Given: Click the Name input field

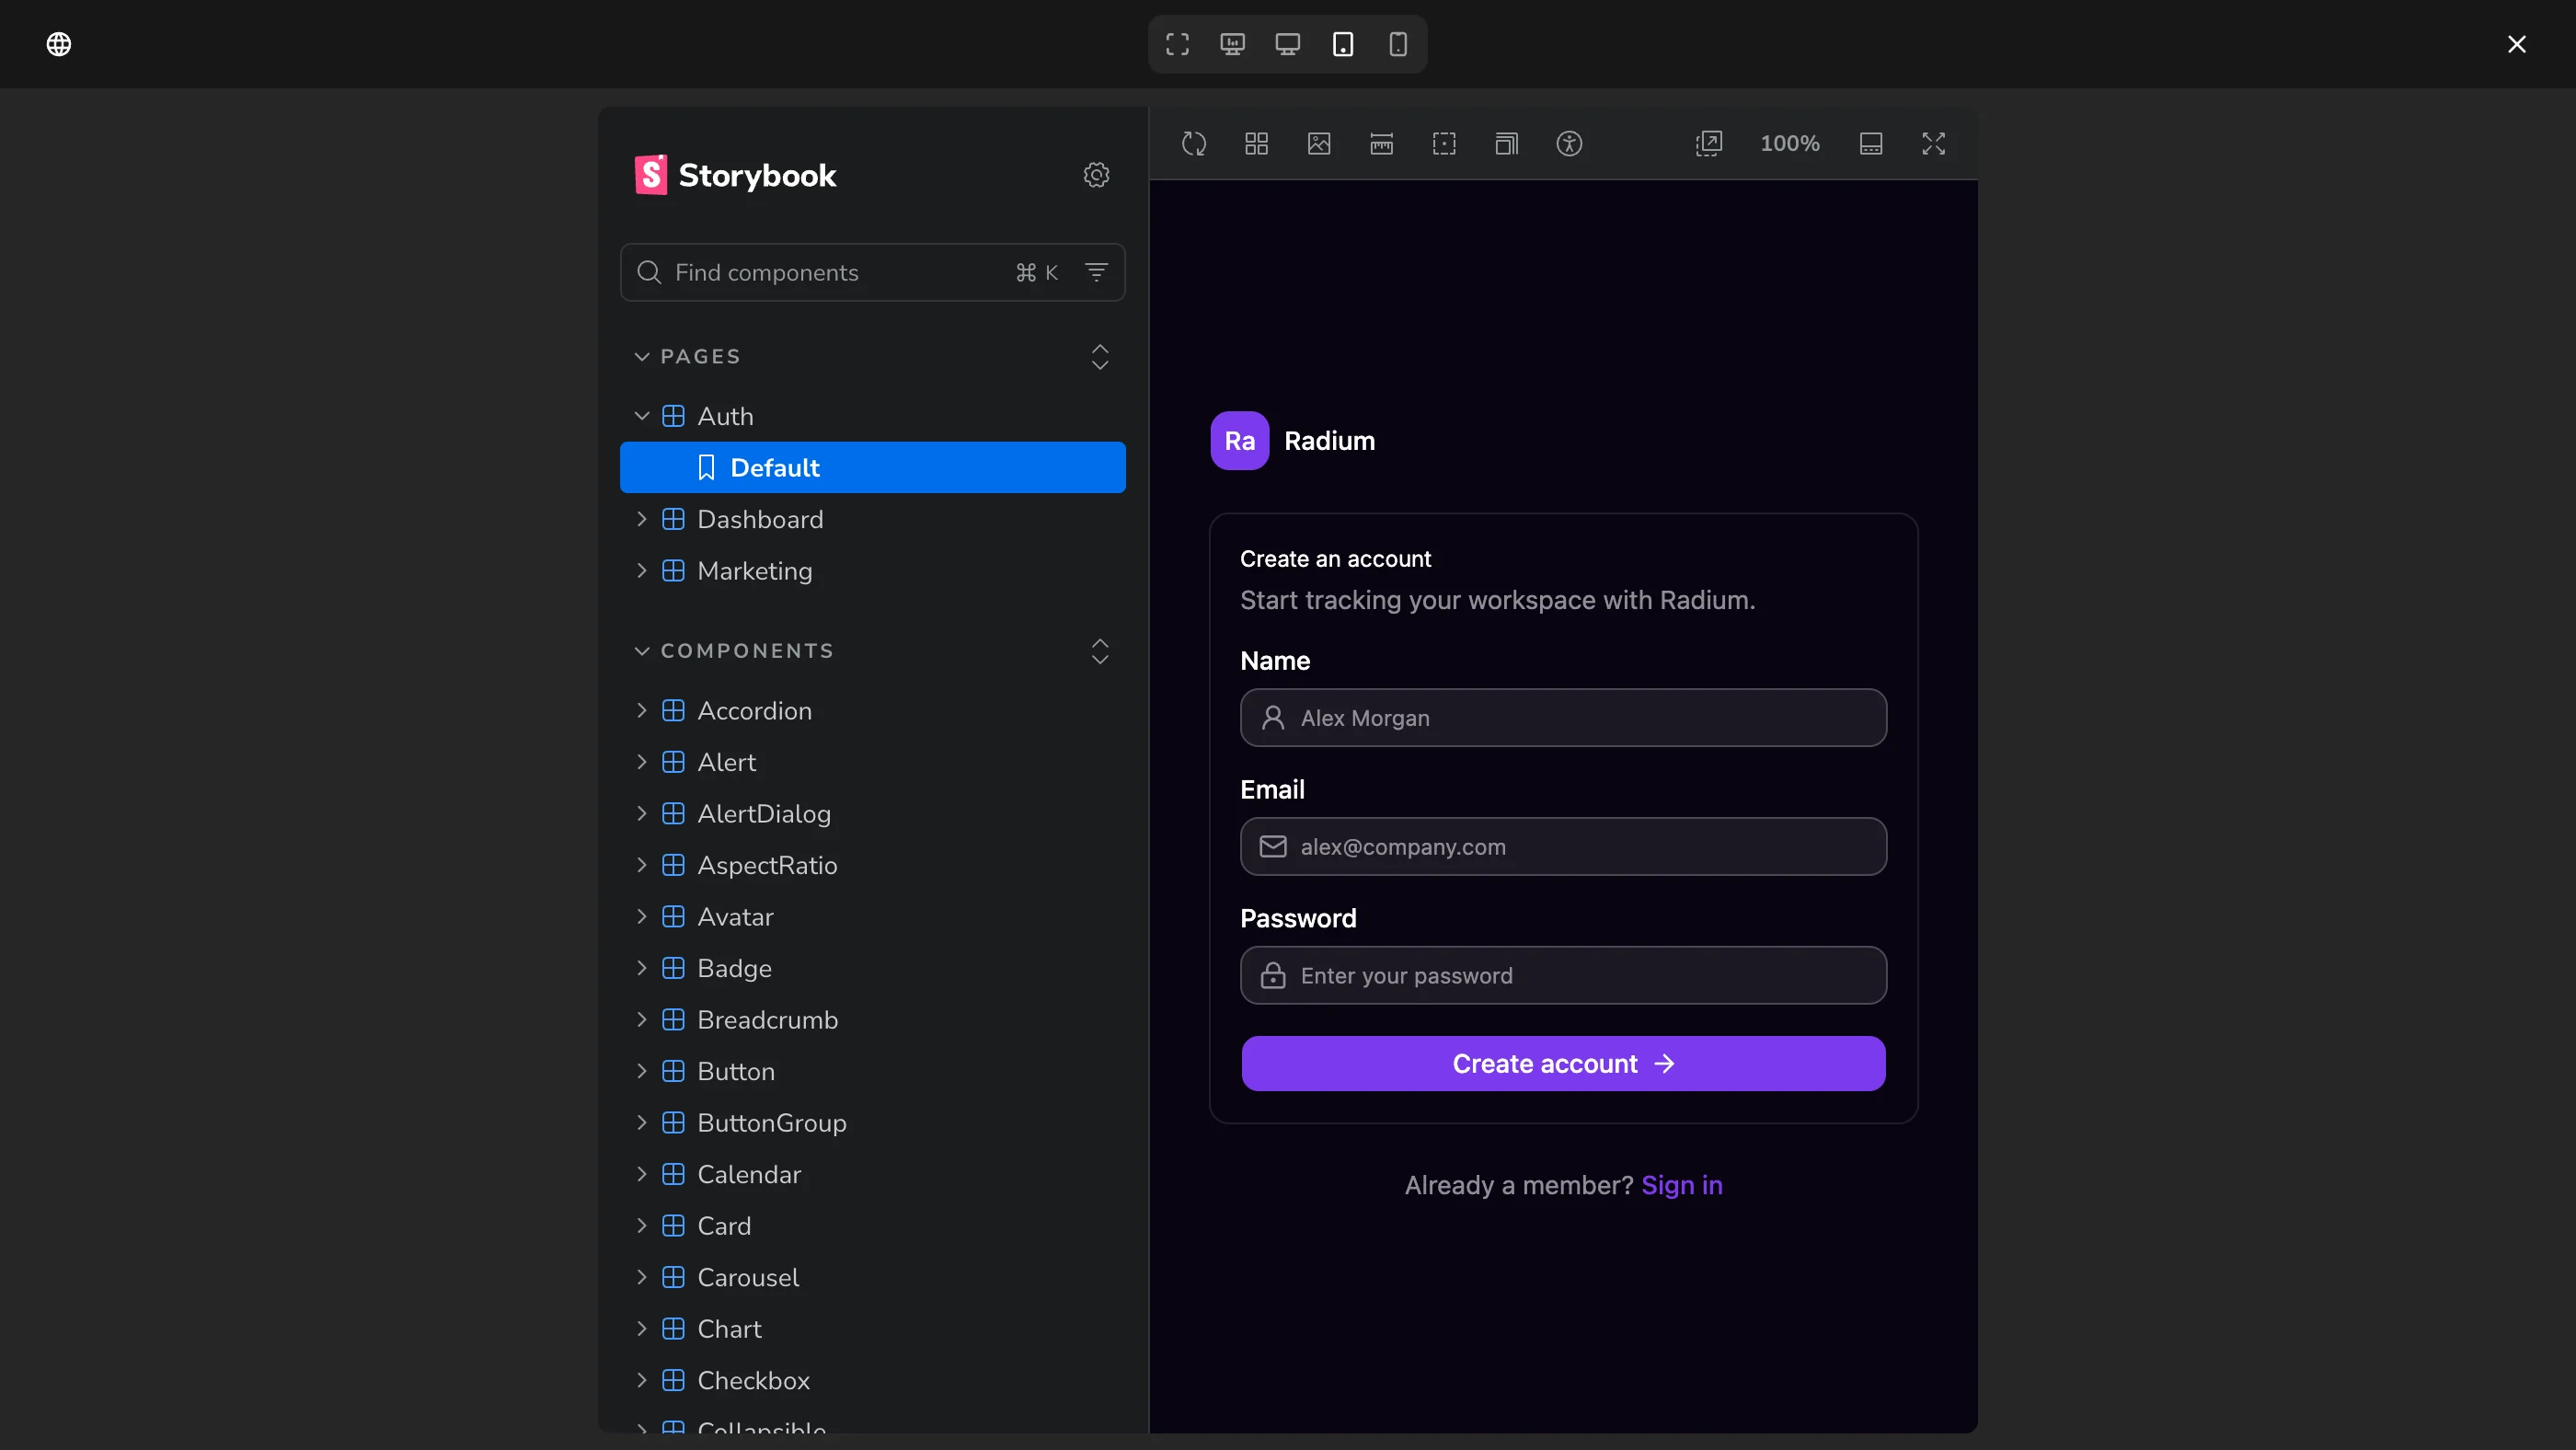Looking at the screenshot, I should (1563, 718).
